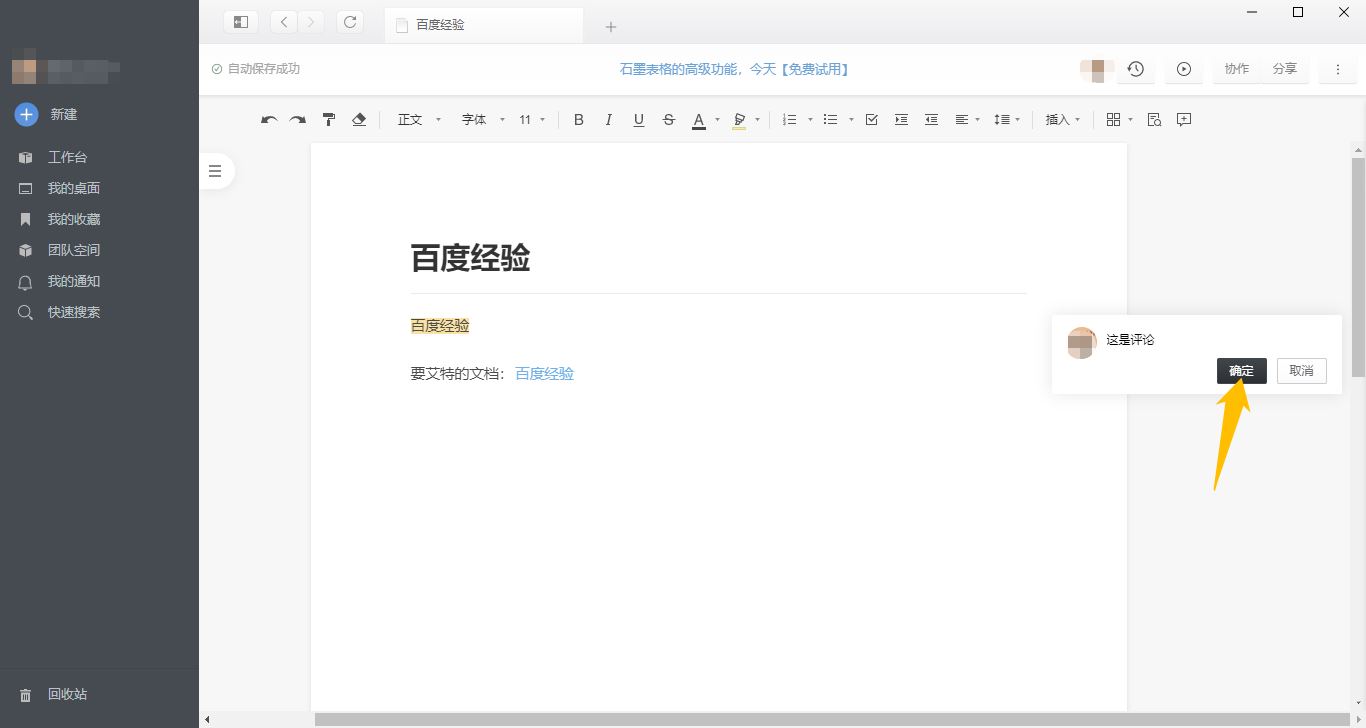Click the 分享 share button

(1285, 69)
